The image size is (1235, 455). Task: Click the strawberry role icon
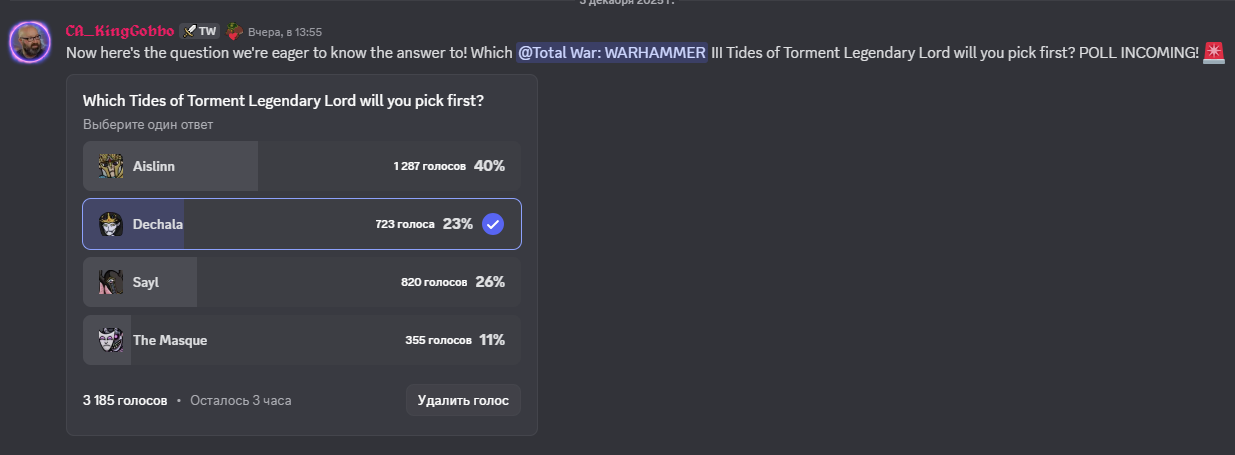[x=234, y=31]
